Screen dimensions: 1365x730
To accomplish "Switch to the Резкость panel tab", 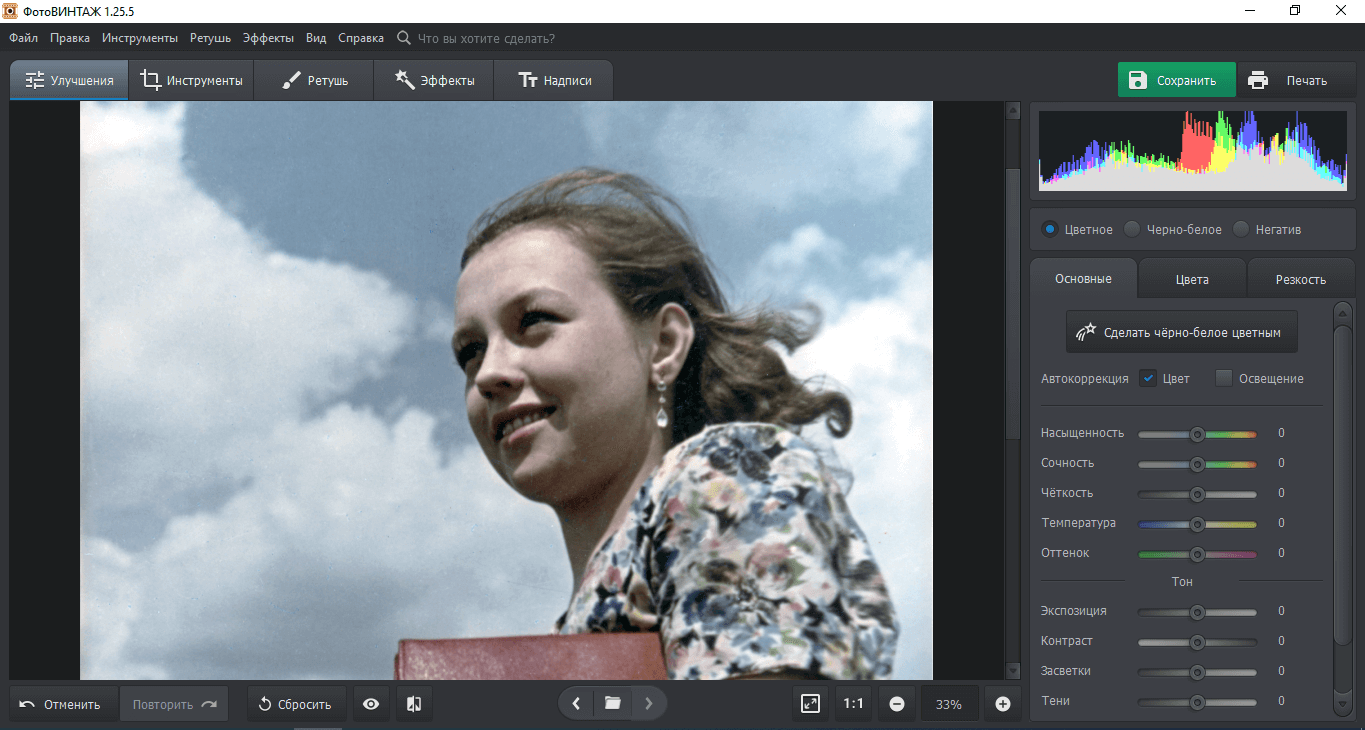I will (1300, 279).
